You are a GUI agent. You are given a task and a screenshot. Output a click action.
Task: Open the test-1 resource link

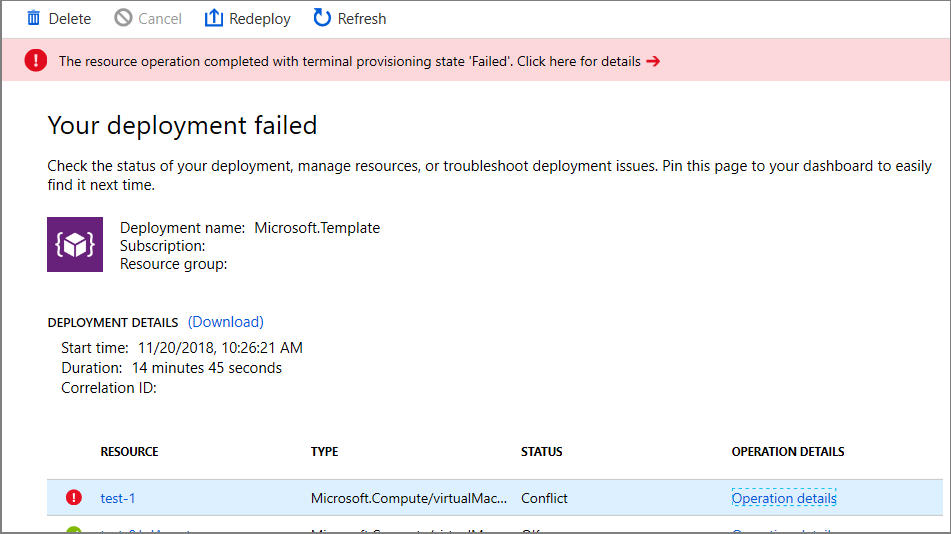click(118, 498)
